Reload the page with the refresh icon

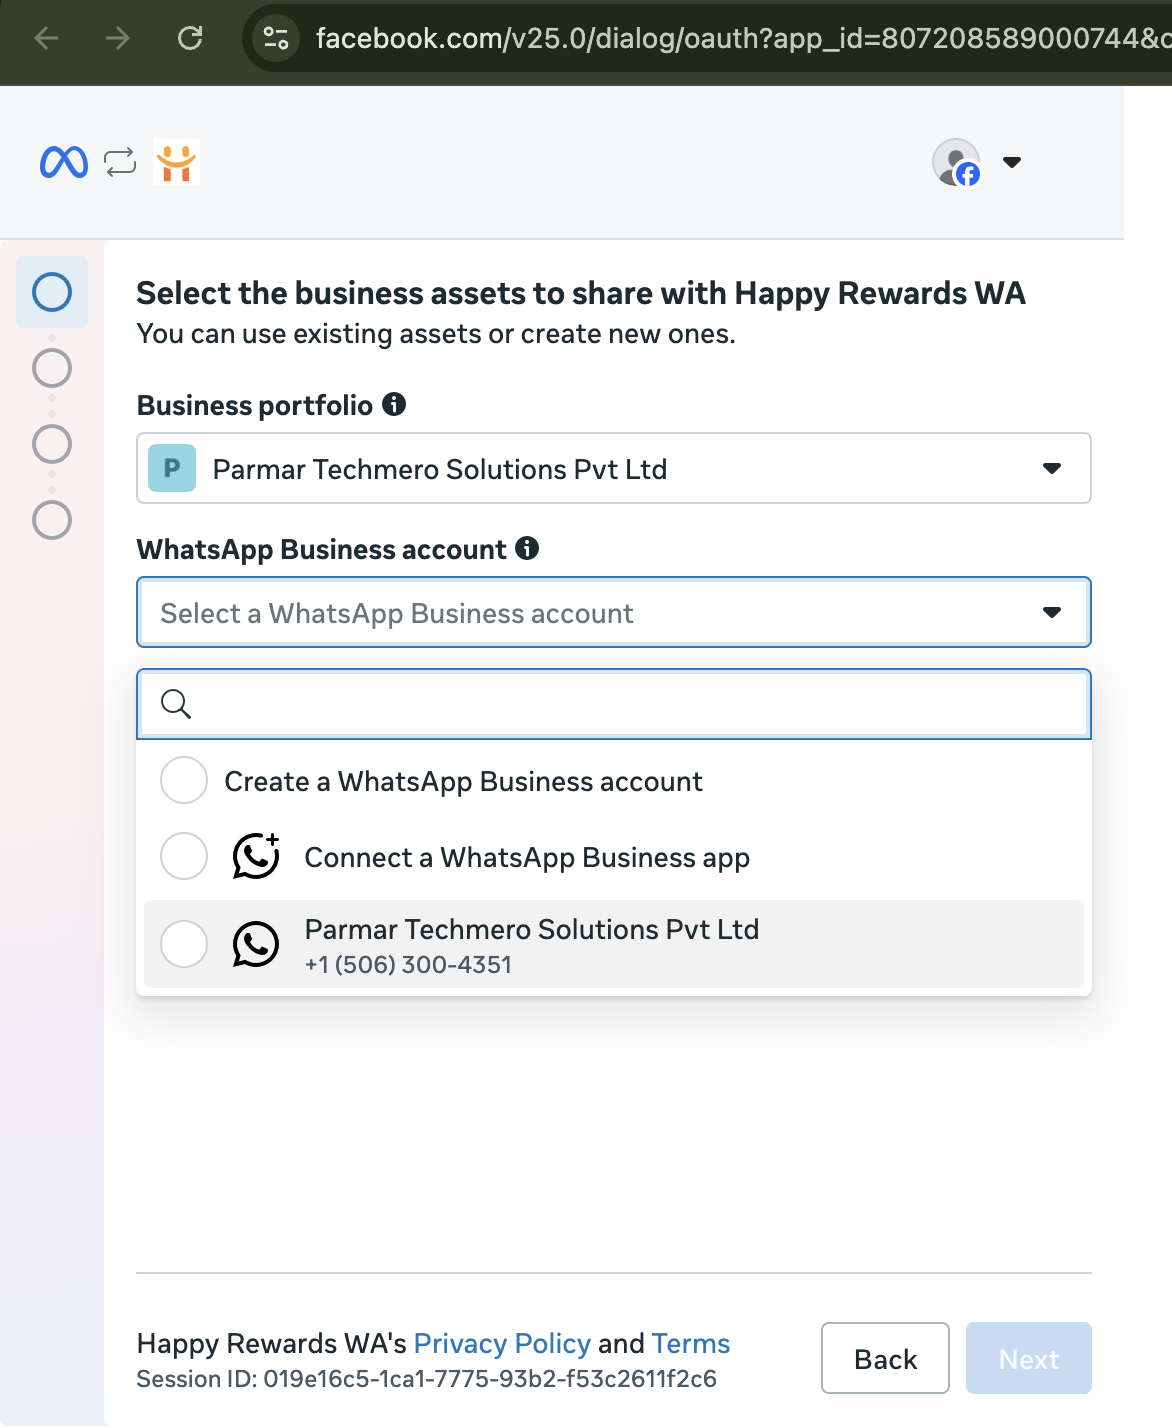tap(190, 38)
